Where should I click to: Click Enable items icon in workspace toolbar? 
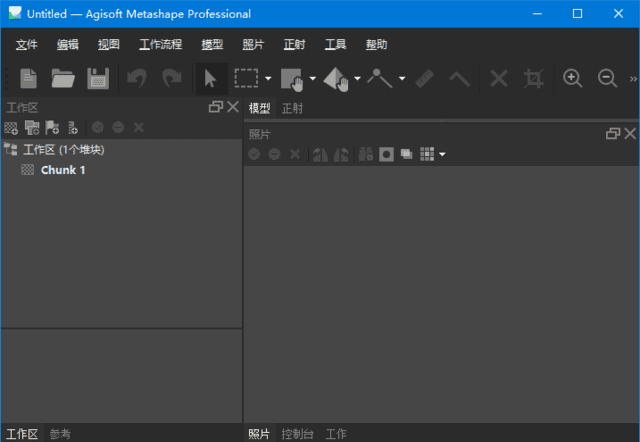click(x=98, y=127)
